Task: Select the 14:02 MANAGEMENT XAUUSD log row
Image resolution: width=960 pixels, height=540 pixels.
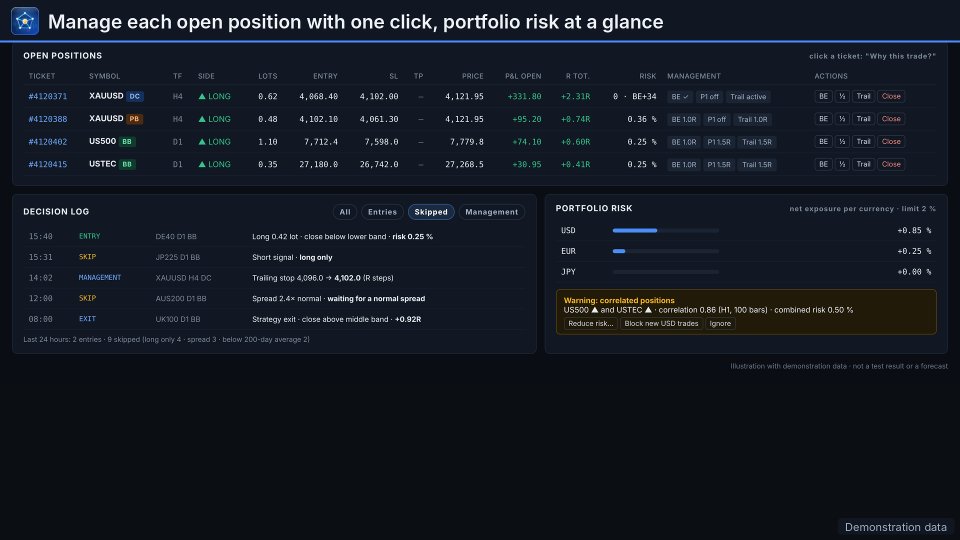Action: (275, 278)
